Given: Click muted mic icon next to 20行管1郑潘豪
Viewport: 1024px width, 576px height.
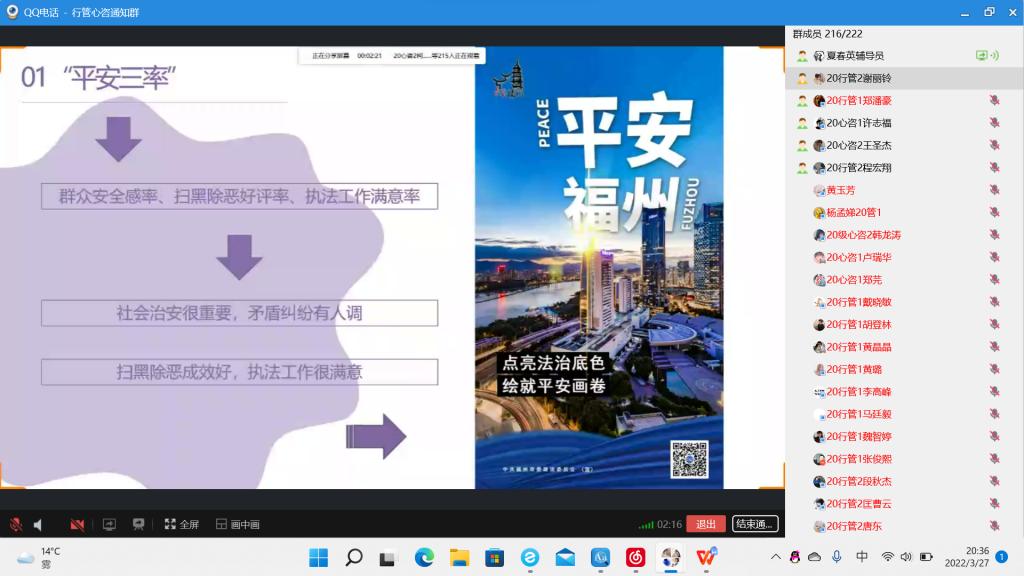Looking at the screenshot, I should pyautogui.click(x=994, y=101).
